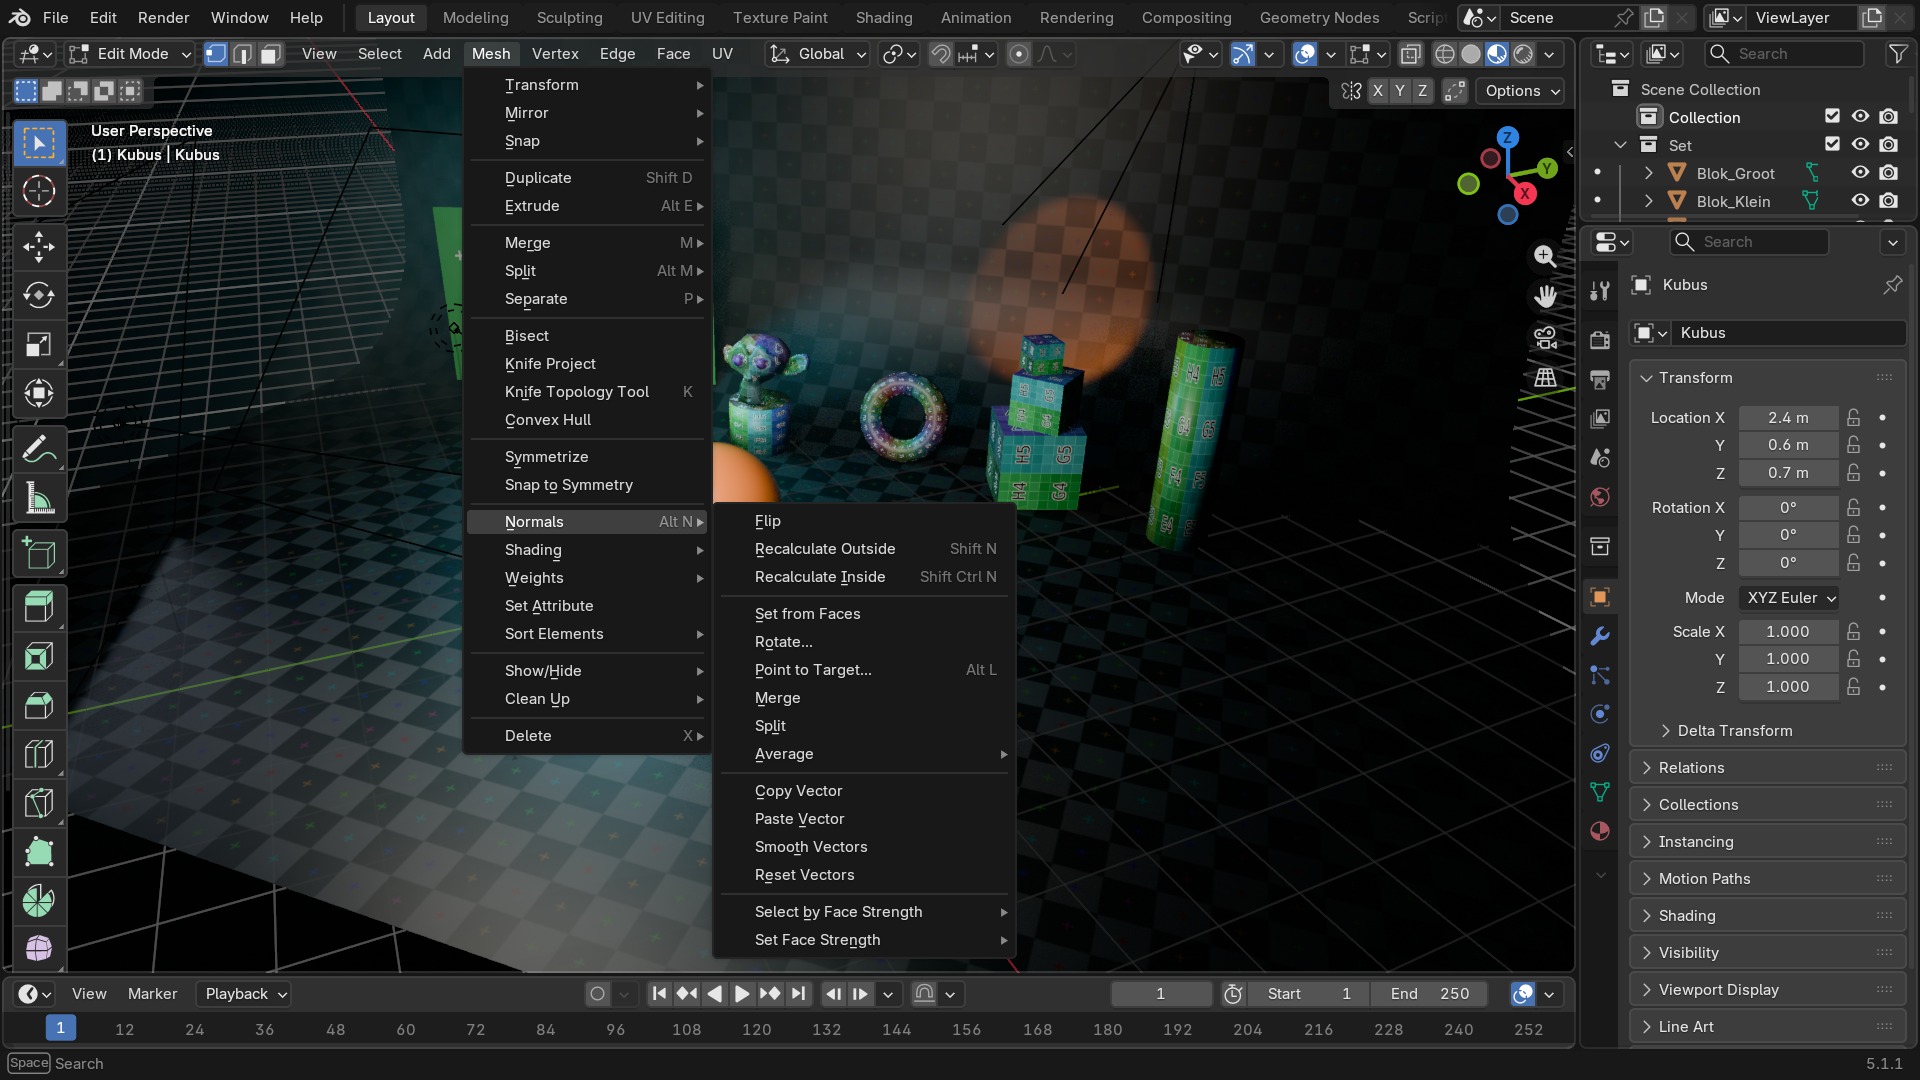This screenshot has width=1920, height=1080.
Task: Select the Add Cube tool
Action: click(39, 554)
